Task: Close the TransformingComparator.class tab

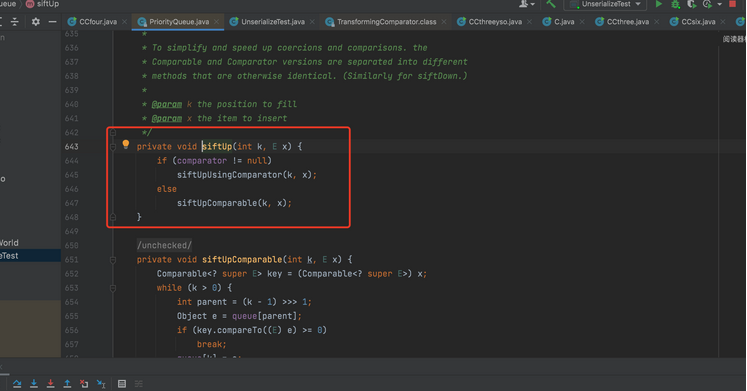Action: tap(444, 22)
